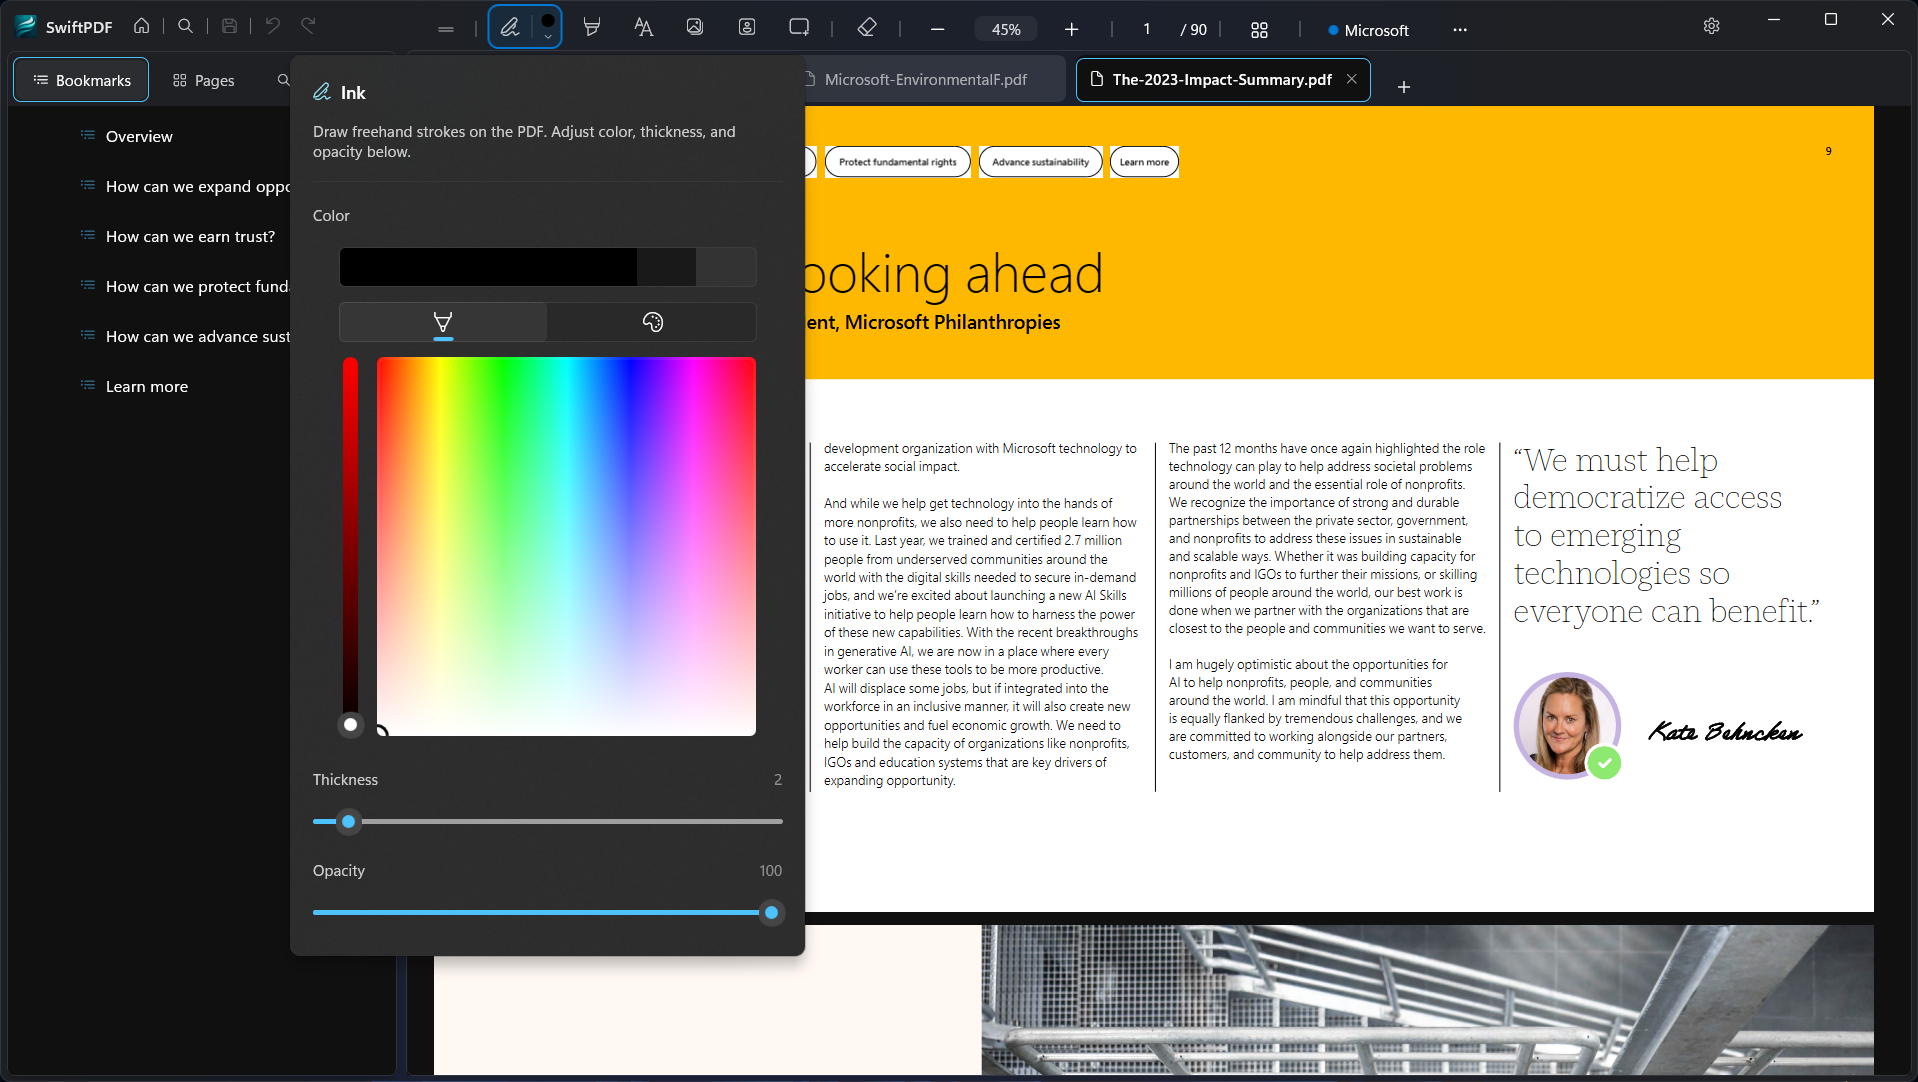Screen dimensions: 1918x1082
Task: Toggle the Bookmarks sidebar panel
Action: 80,79
